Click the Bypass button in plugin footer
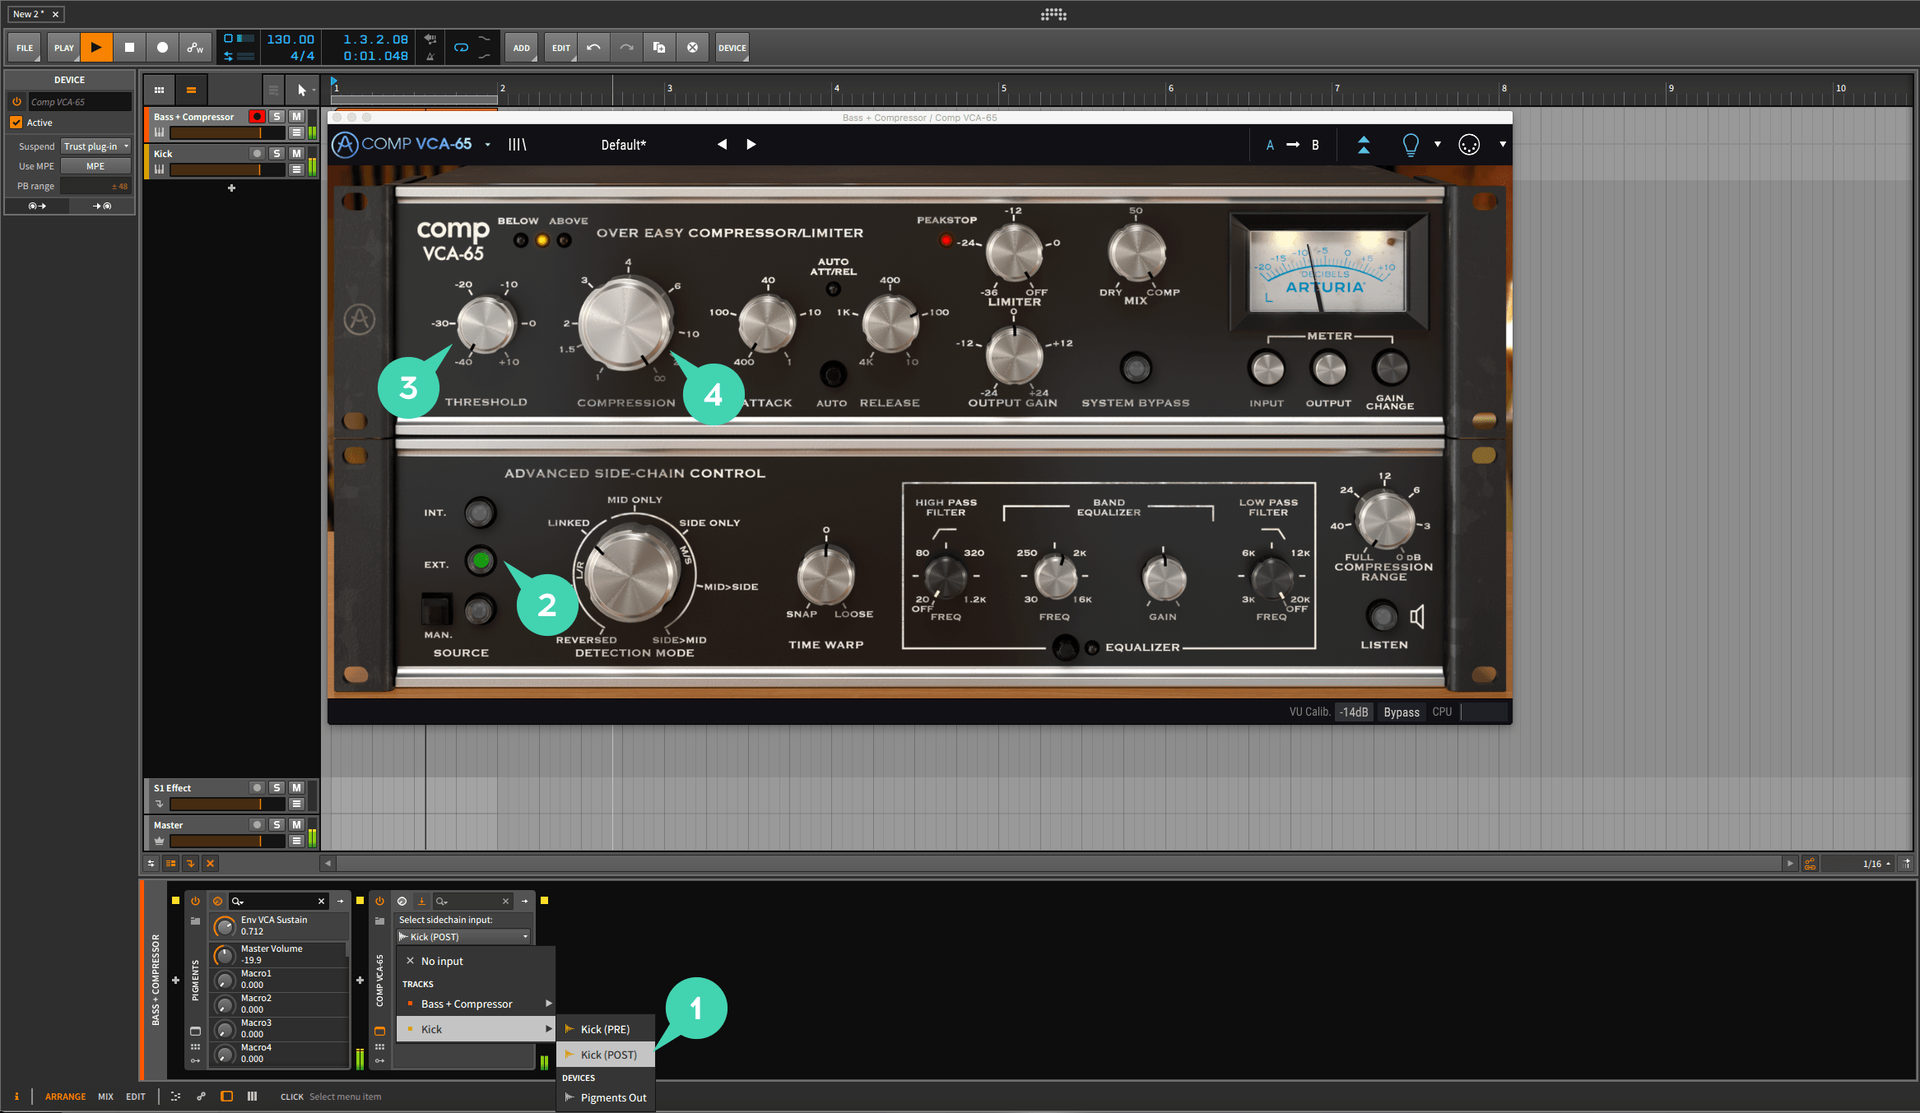This screenshot has height=1113, width=1920. (1401, 712)
